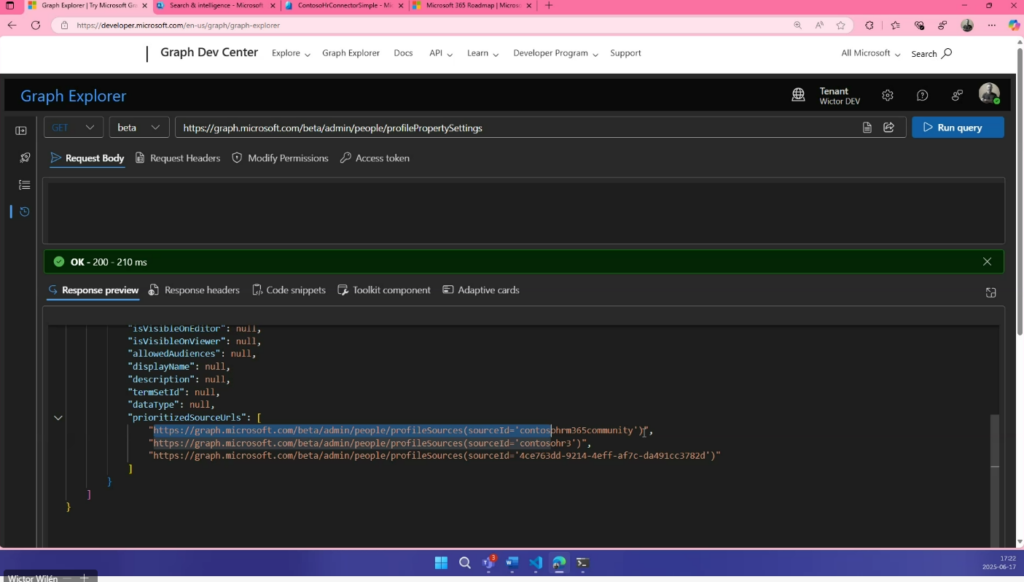The image size is (1024, 582).
Task: Click the browser zoom magnifier icon
Action: [x=797, y=25]
